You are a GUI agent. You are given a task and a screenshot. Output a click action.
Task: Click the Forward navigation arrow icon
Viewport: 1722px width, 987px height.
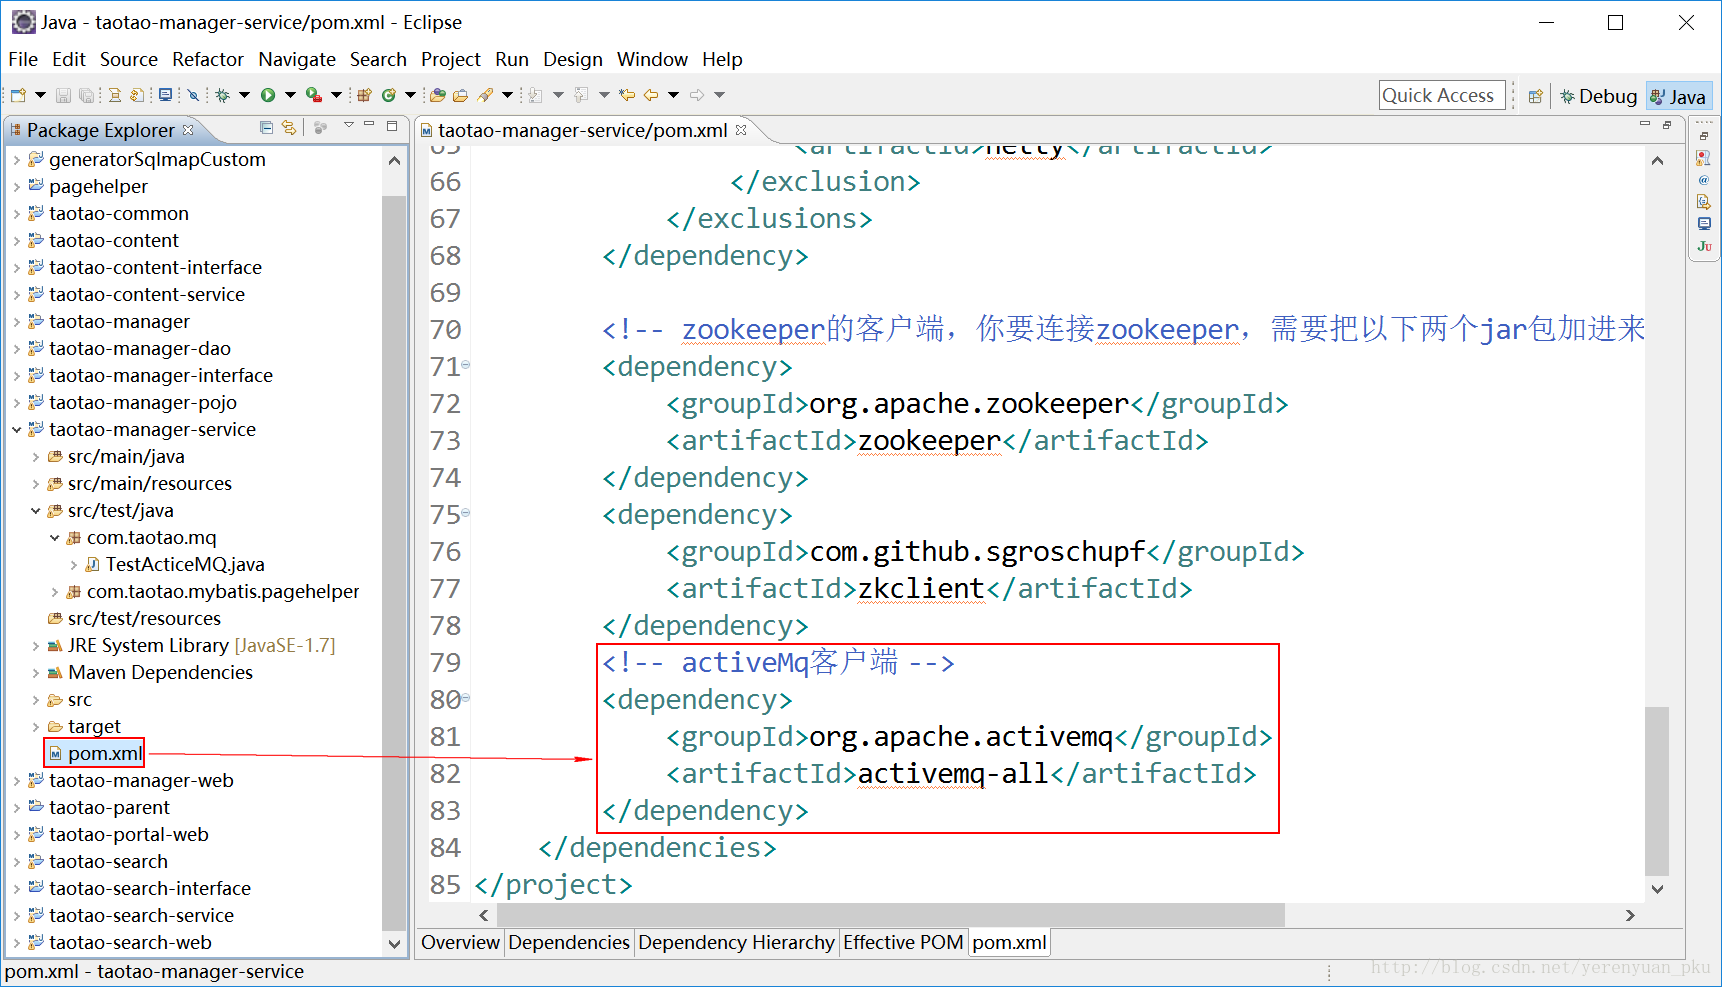pyautogui.click(x=697, y=95)
